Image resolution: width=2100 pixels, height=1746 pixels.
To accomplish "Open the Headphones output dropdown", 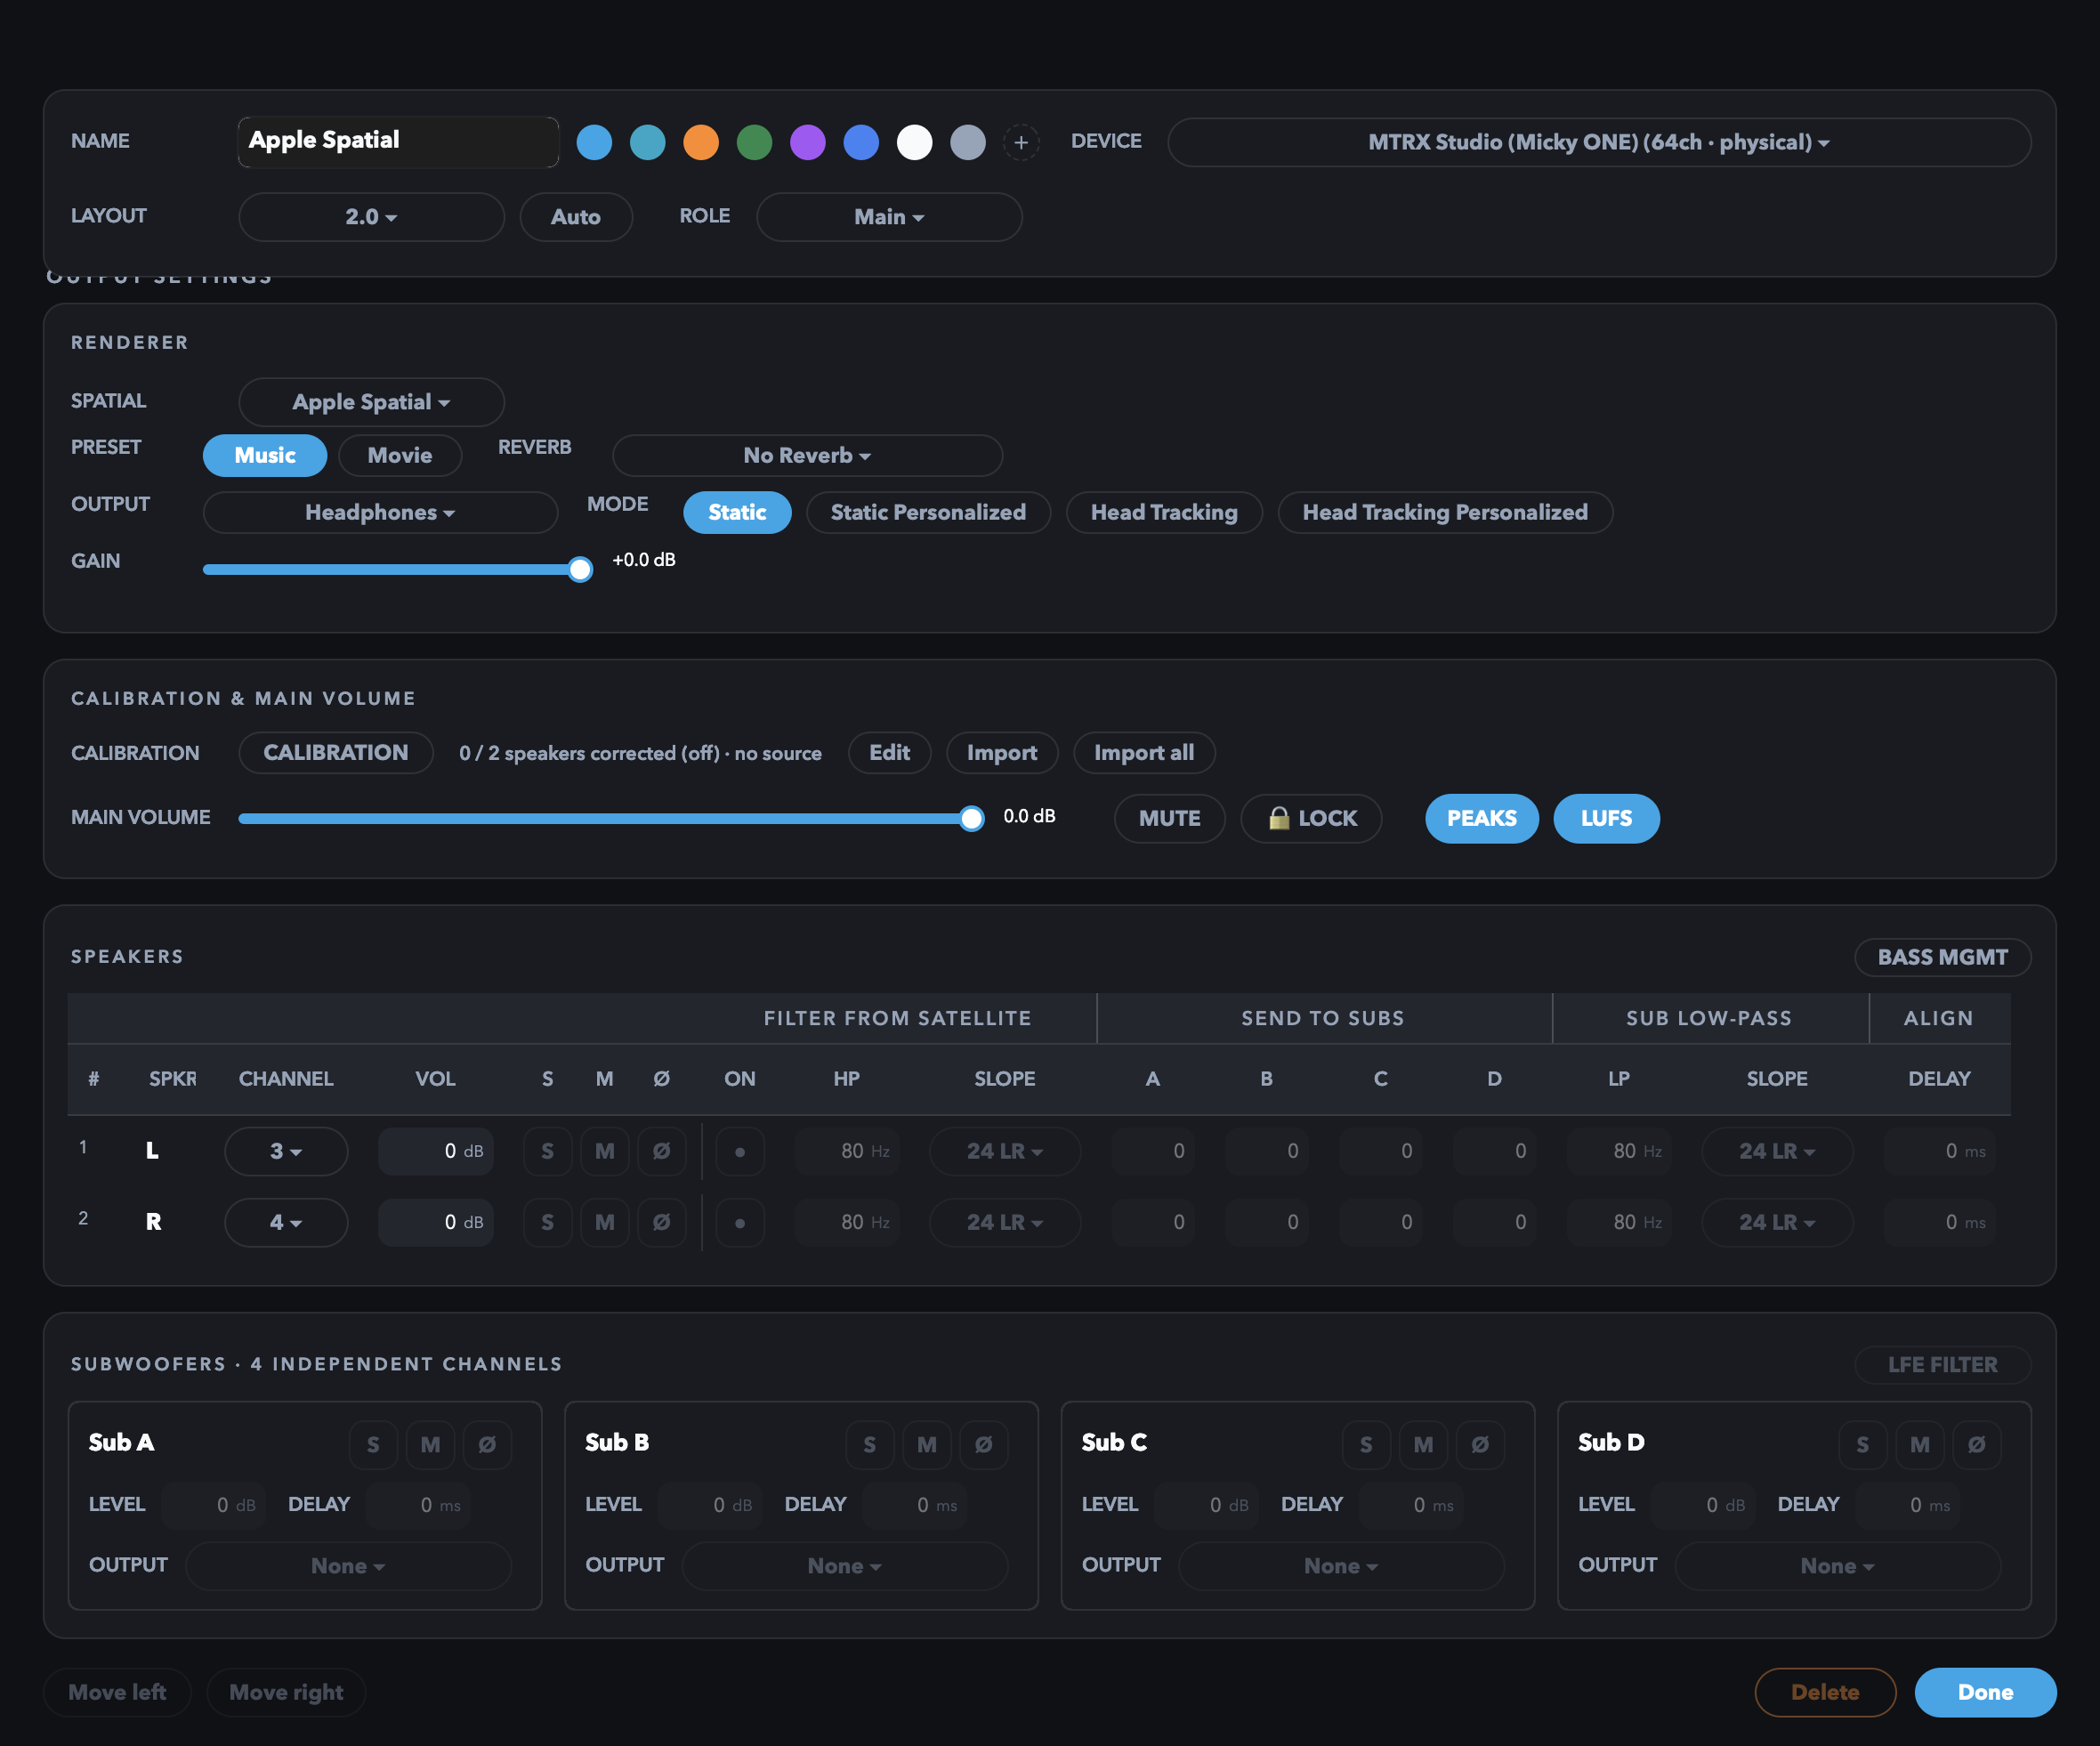I will (380, 512).
